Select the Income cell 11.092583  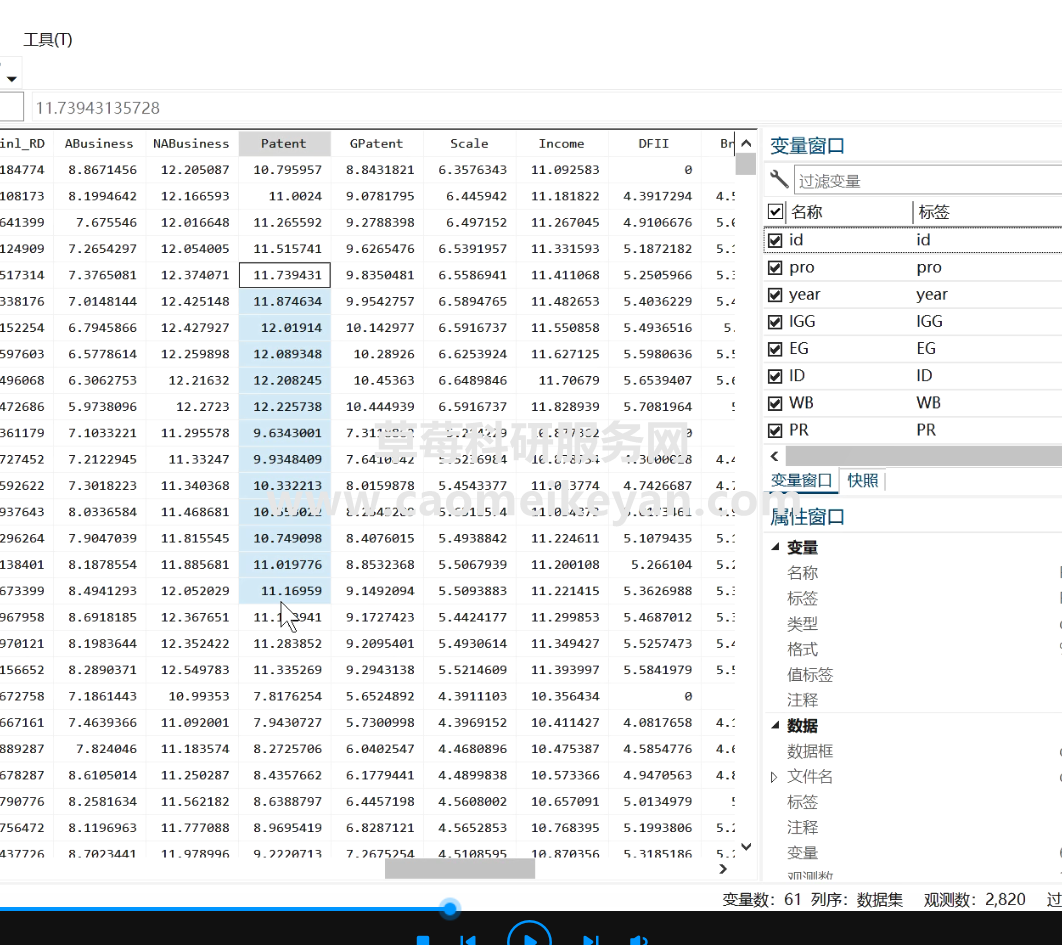[563, 169]
